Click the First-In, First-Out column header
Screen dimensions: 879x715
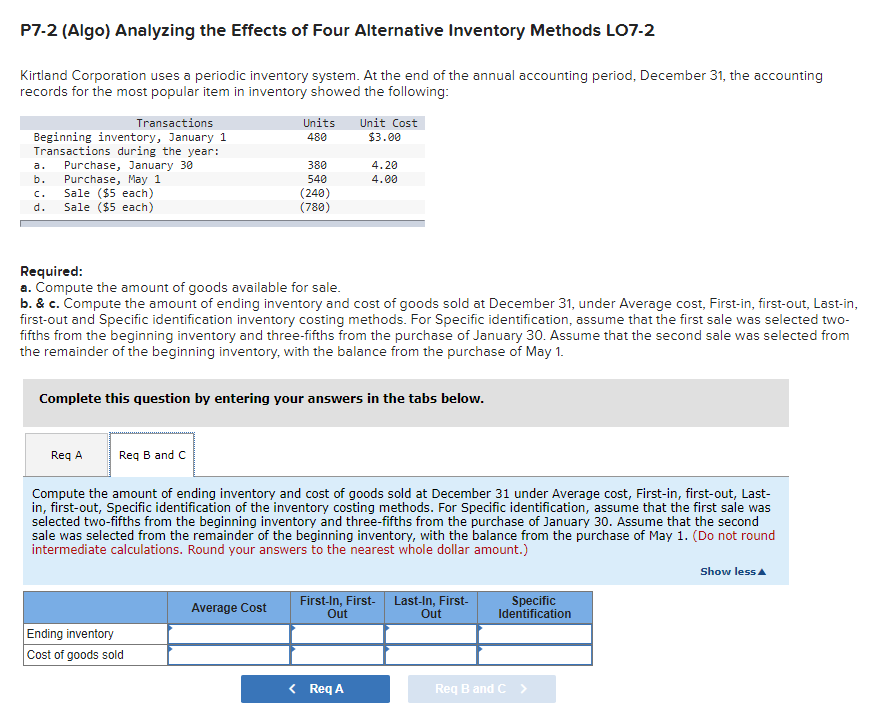[x=337, y=607]
